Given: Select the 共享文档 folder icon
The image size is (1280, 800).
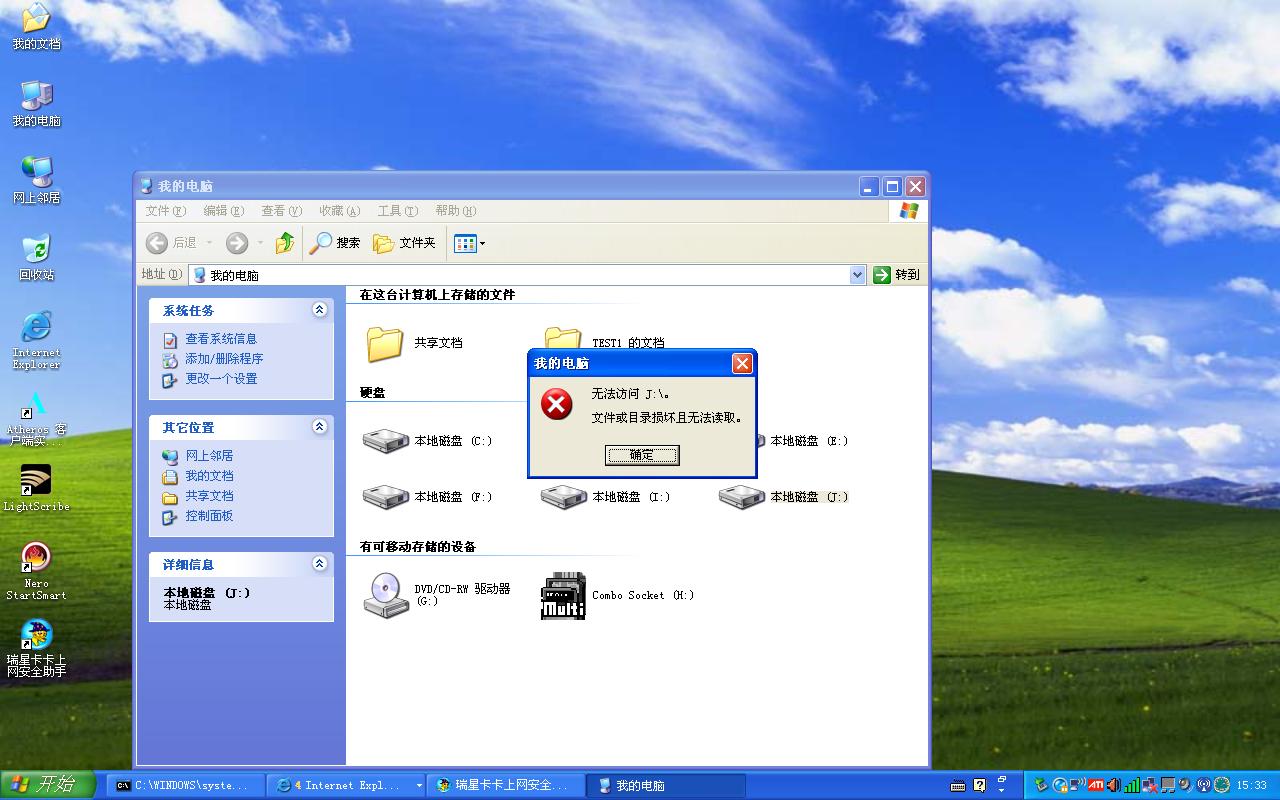Looking at the screenshot, I should [x=385, y=343].
